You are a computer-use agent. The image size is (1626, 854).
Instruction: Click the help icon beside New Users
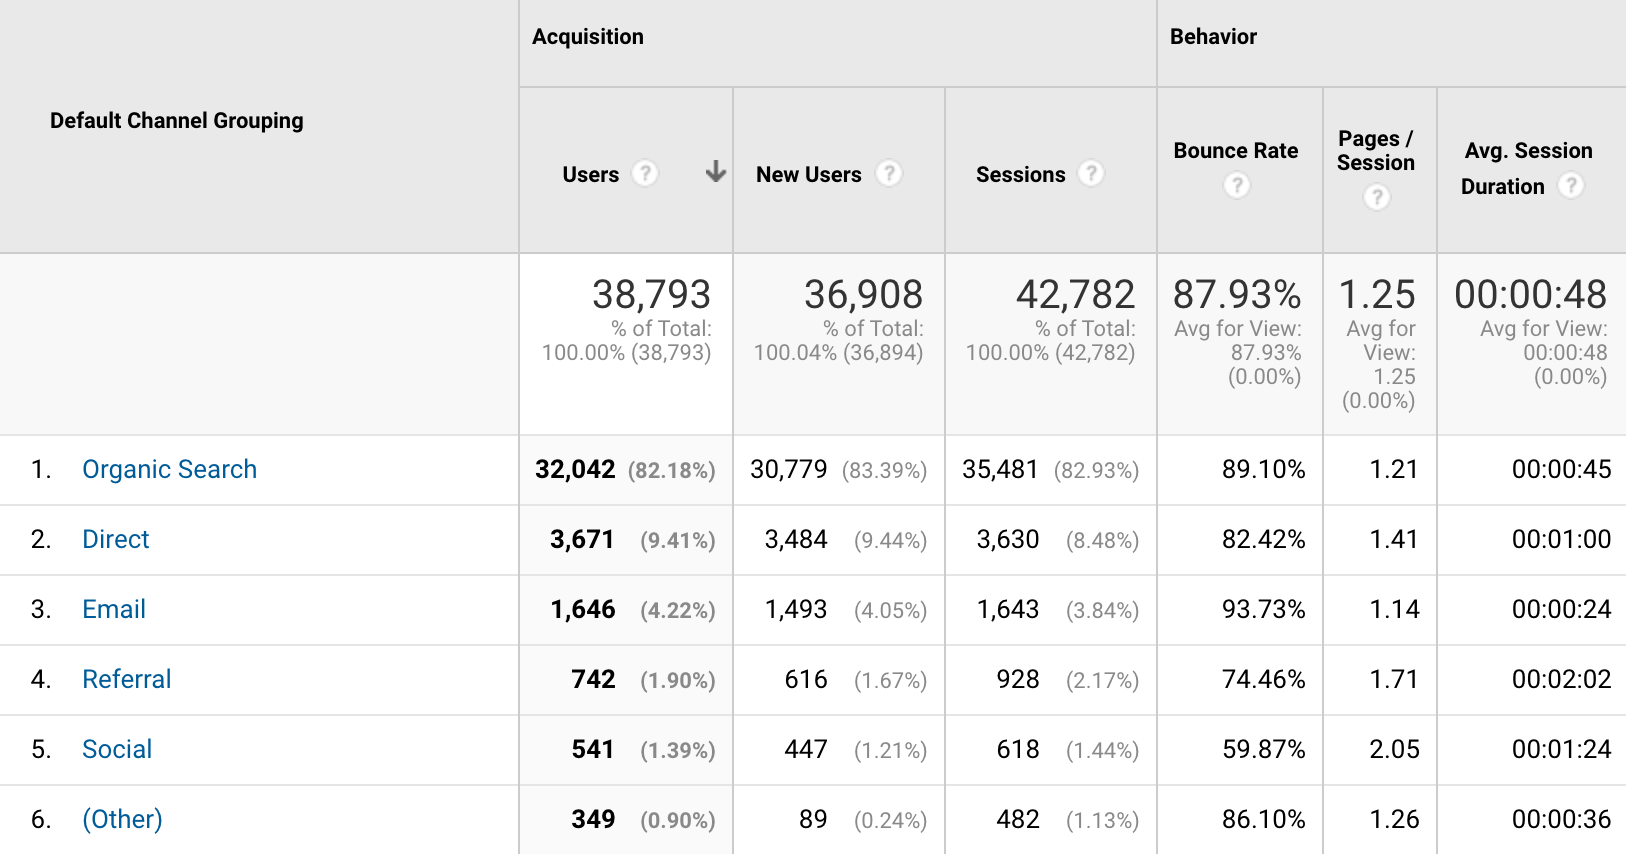[888, 174]
